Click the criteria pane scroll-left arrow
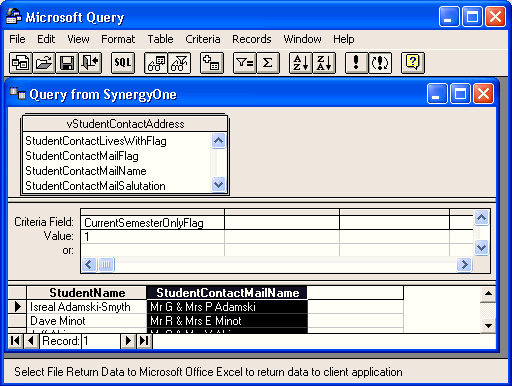This screenshot has height=386, width=512. coord(89,265)
